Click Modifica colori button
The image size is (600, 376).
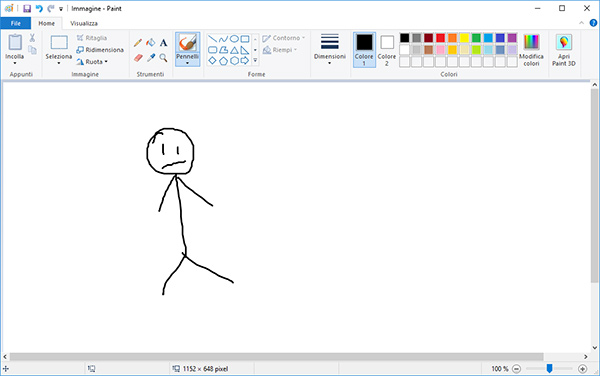click(x=531, y=50)
